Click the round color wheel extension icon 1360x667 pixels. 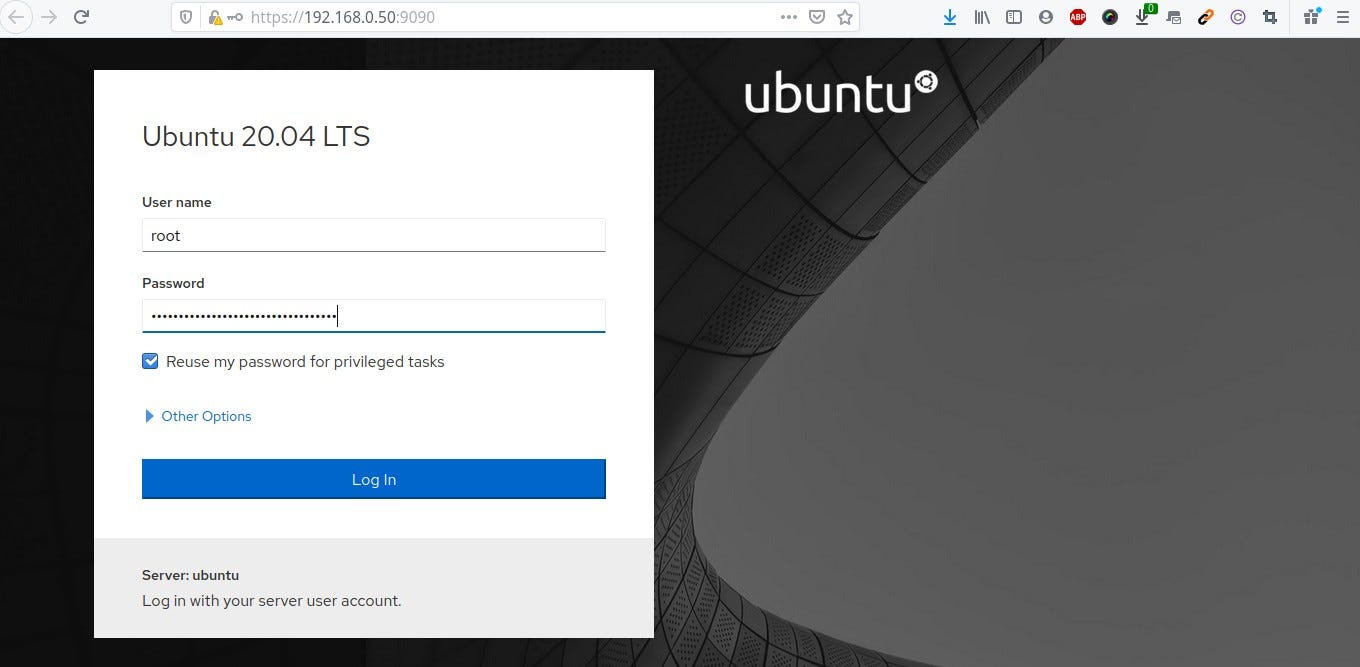1110,17
